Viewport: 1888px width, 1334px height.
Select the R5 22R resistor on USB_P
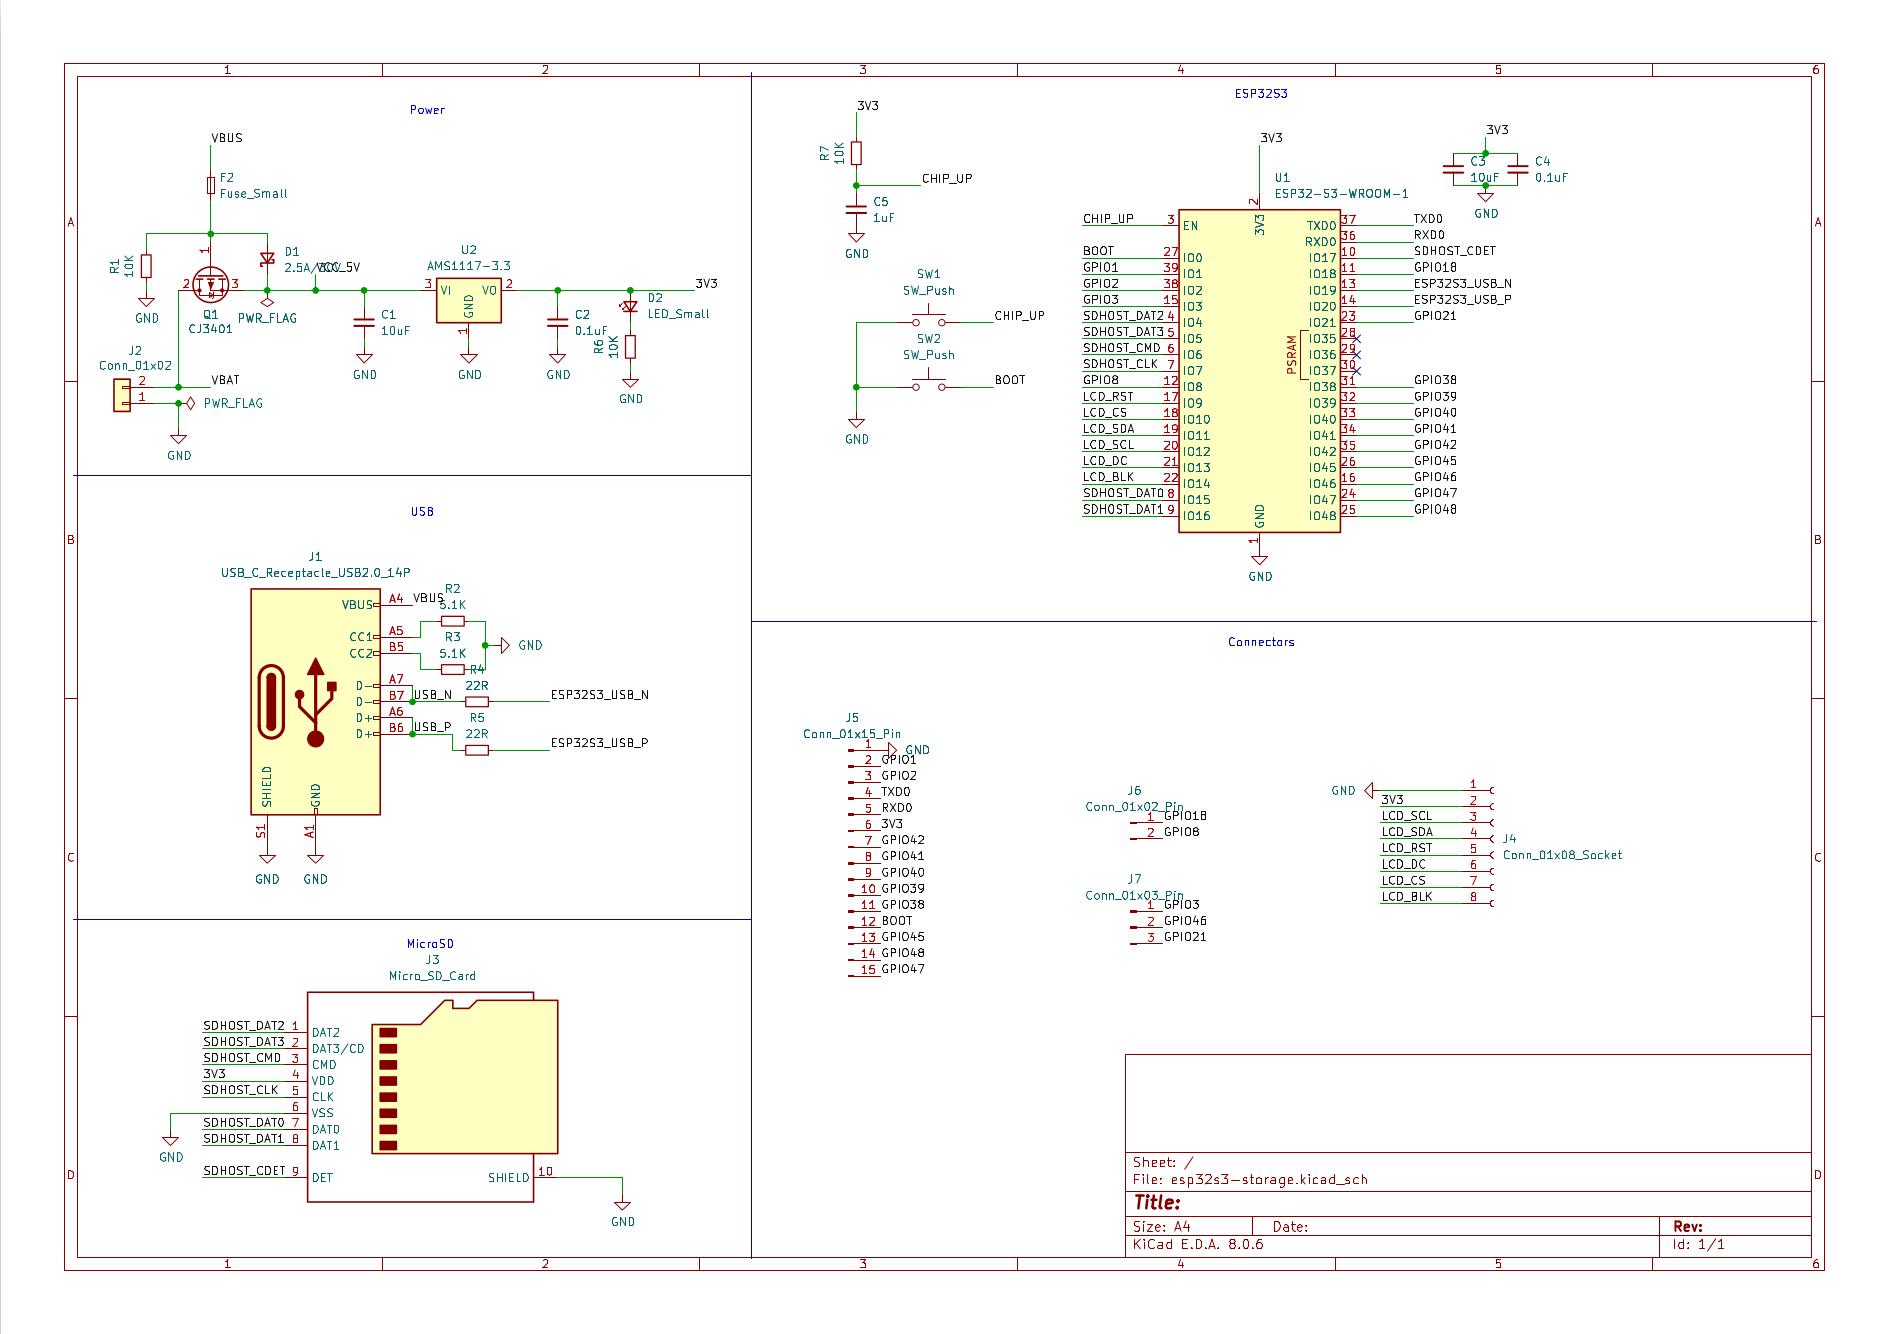(x=477, y=749)
